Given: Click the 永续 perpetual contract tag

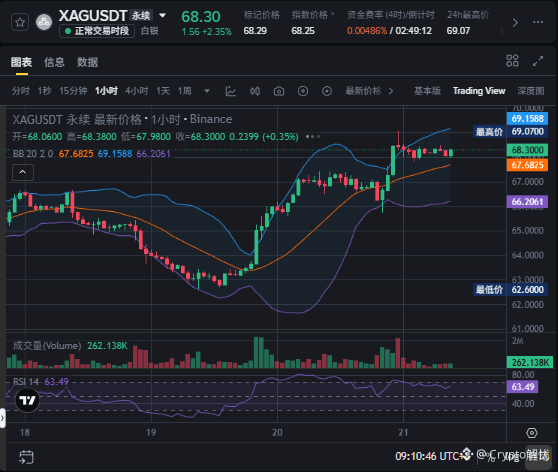Looking at the screenshot, I should [x=141, y=16].
